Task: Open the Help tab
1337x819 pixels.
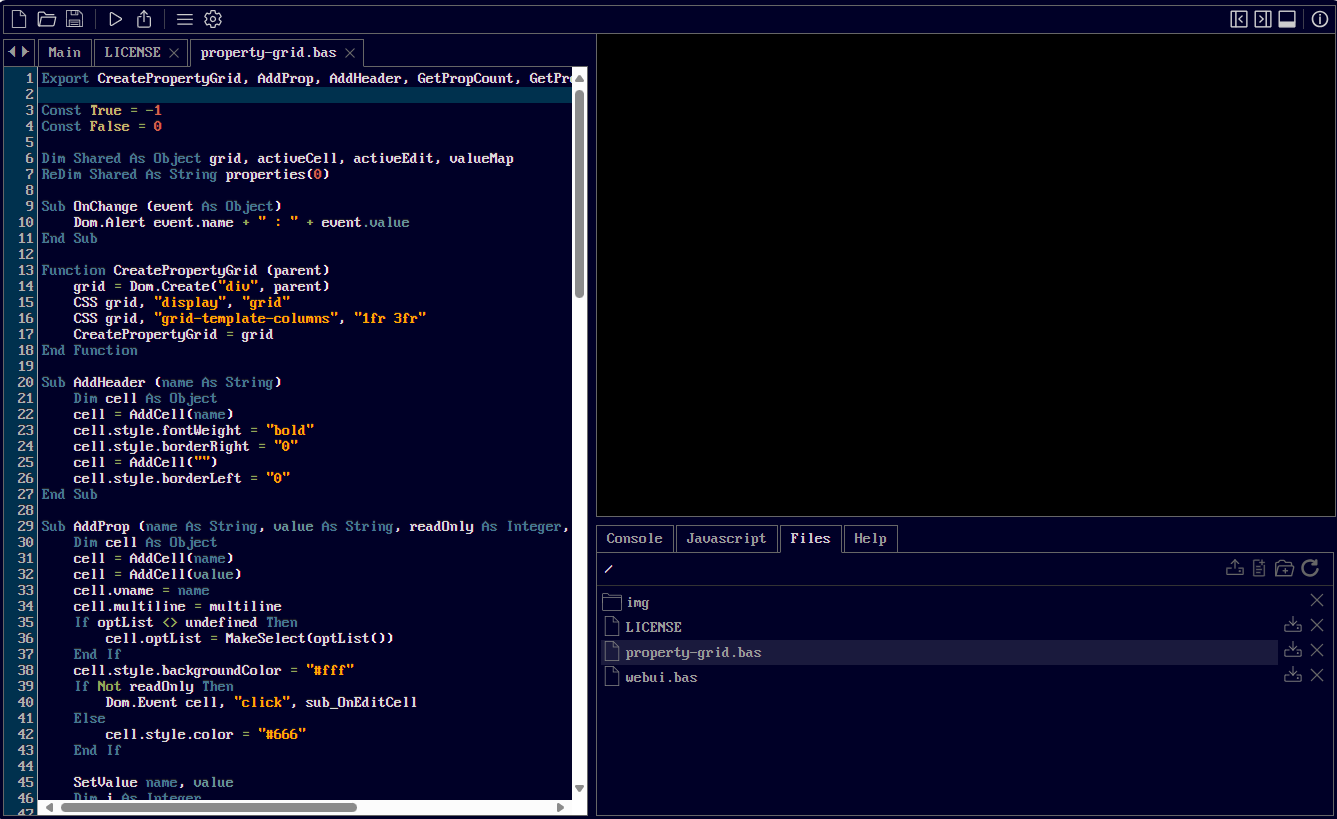Action: (x=869, y=538)
